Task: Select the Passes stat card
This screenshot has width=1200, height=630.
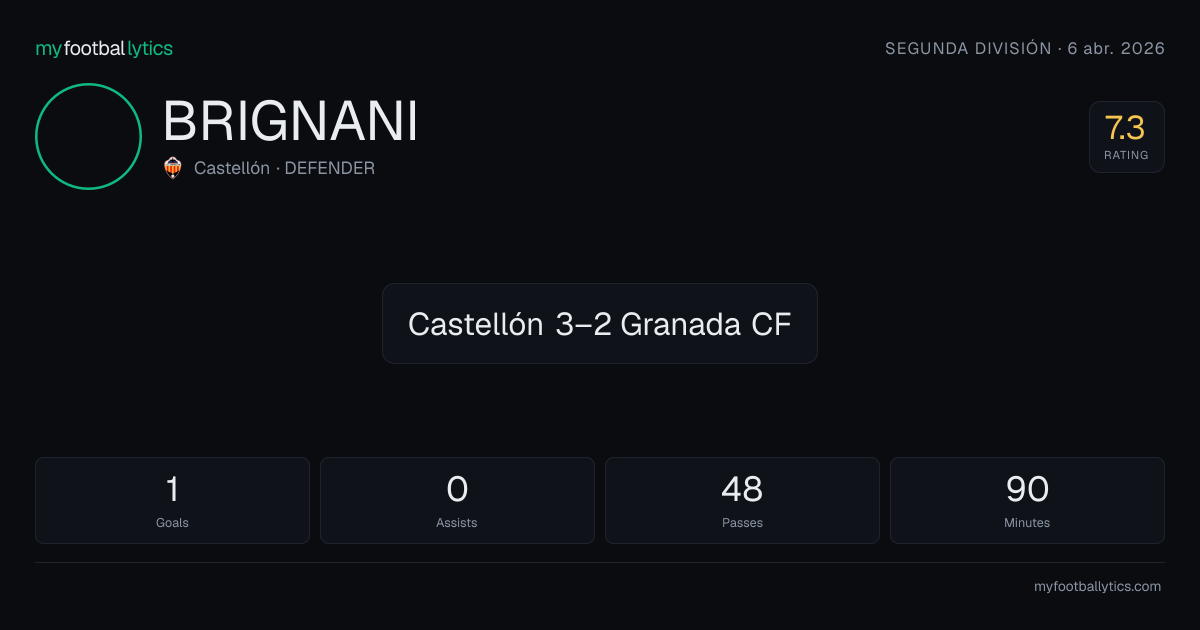Action: pyautogui.click(x=742, y=500)
